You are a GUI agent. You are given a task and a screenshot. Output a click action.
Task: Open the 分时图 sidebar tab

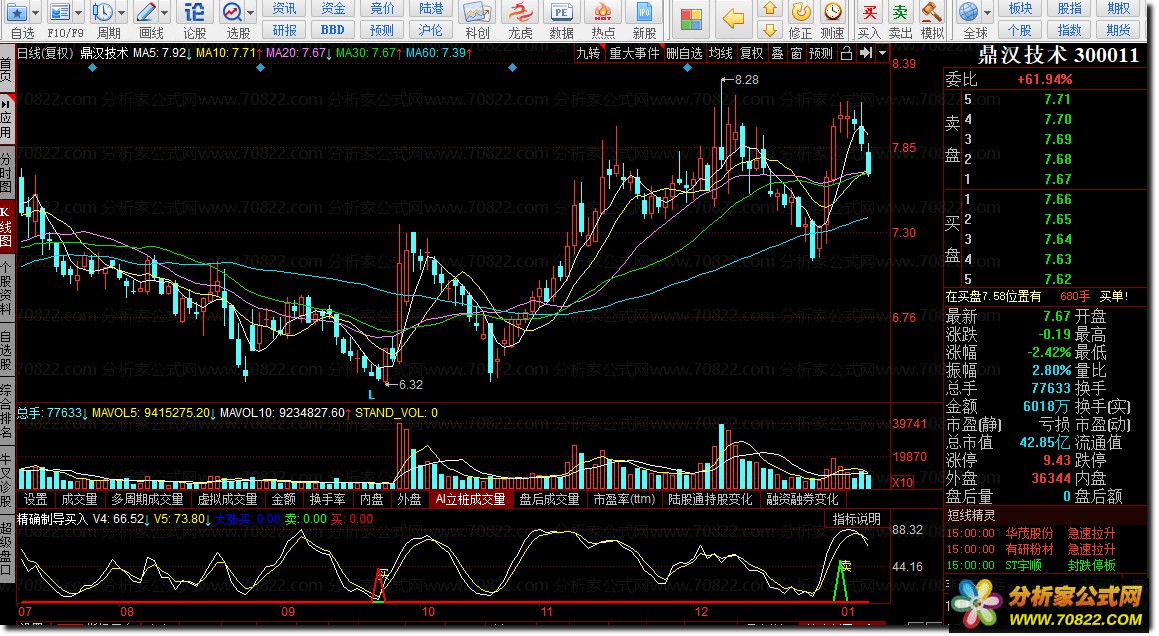[7, 172]
